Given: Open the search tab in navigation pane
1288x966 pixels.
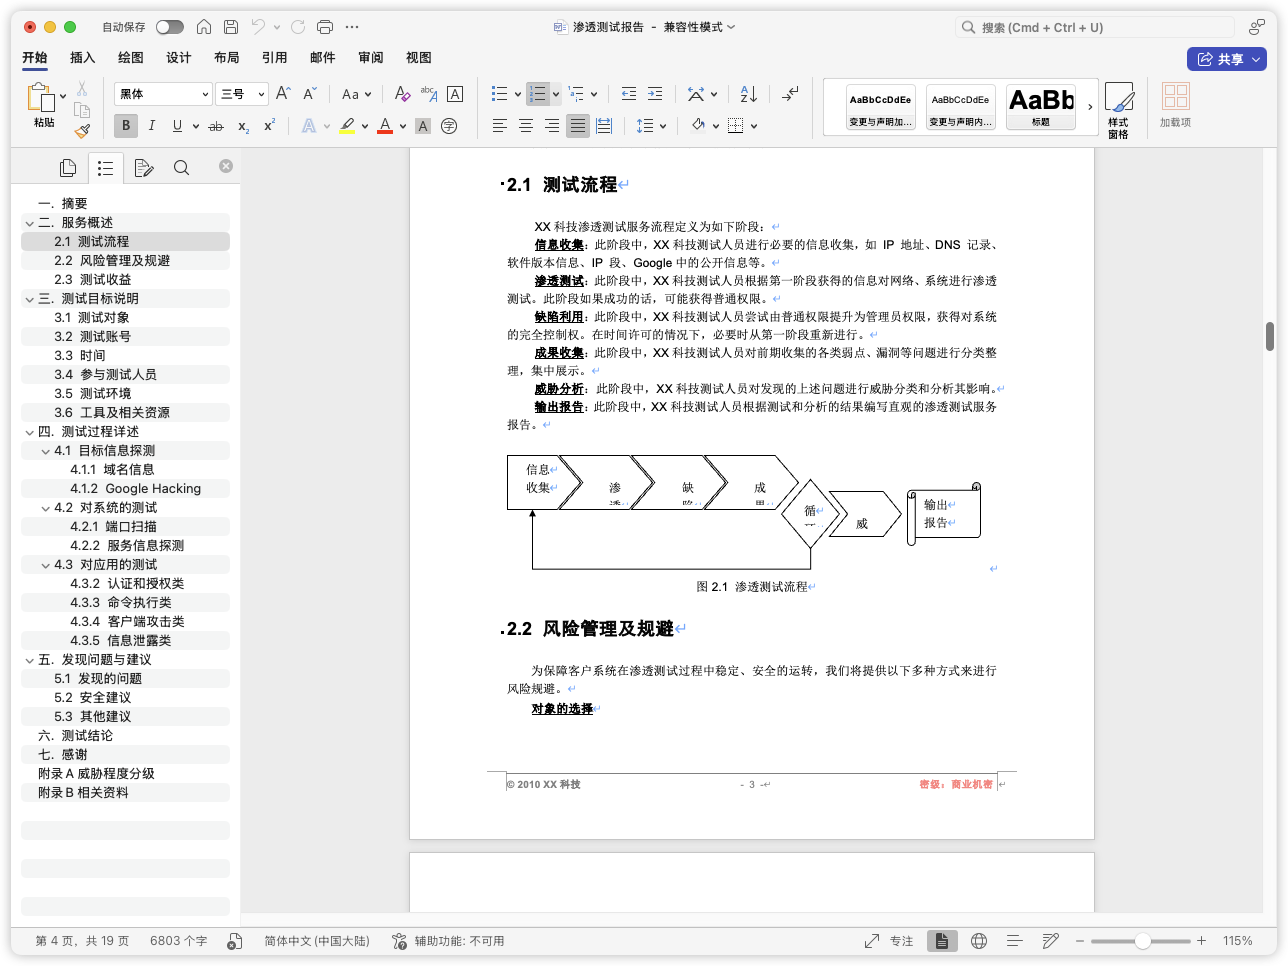Looking at the screenshot, I should click(x=181, y=168).
